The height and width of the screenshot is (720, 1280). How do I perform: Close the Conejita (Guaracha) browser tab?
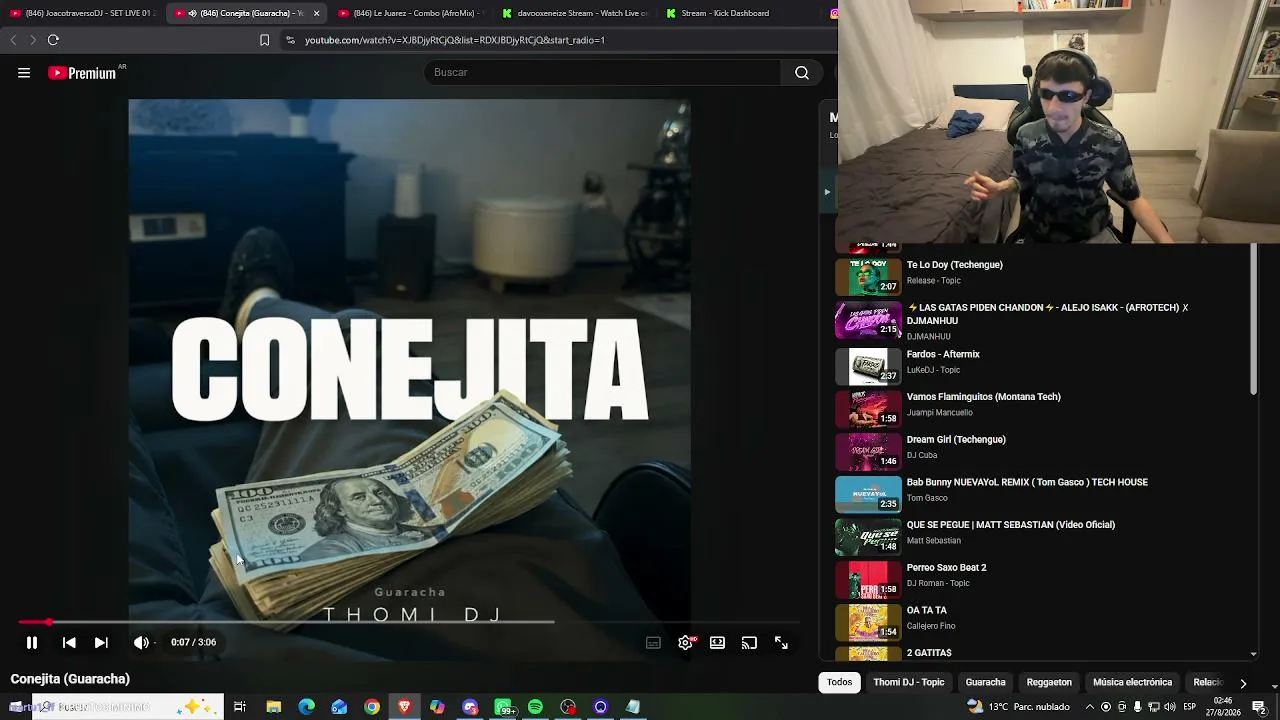316,13
